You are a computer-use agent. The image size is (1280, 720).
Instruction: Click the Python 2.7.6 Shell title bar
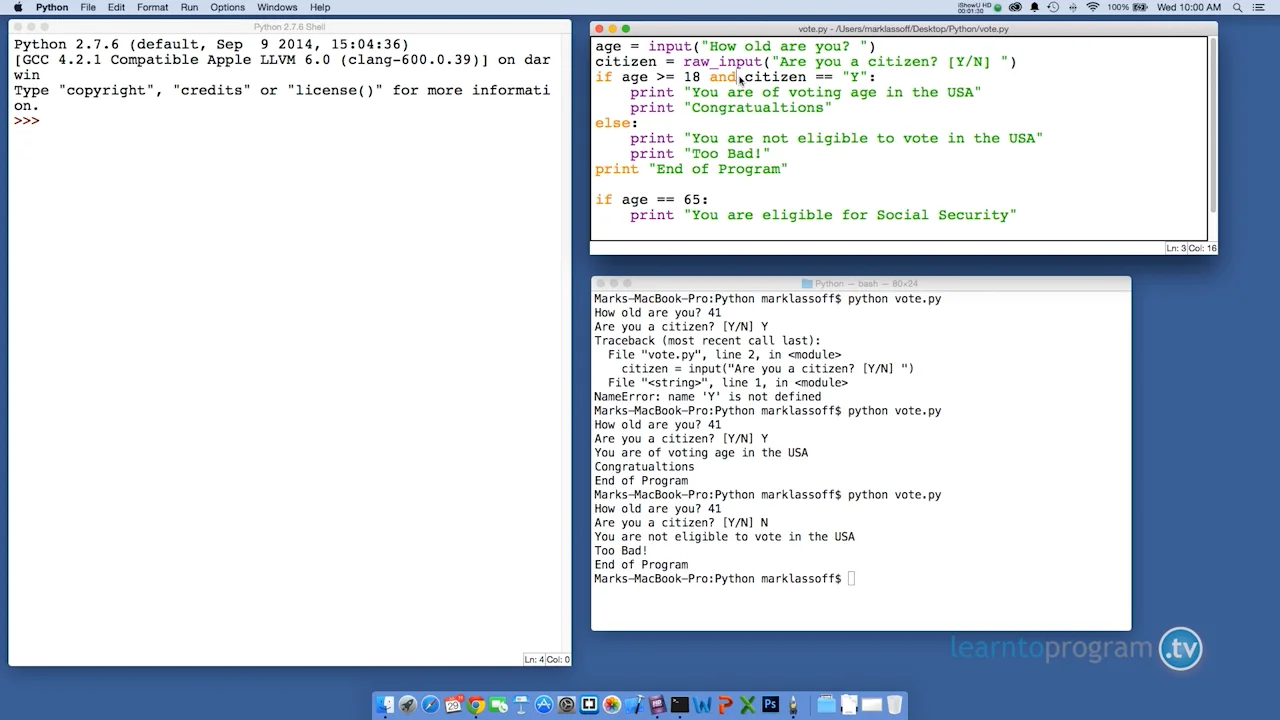pyautogui.click(x=289, y=27)
